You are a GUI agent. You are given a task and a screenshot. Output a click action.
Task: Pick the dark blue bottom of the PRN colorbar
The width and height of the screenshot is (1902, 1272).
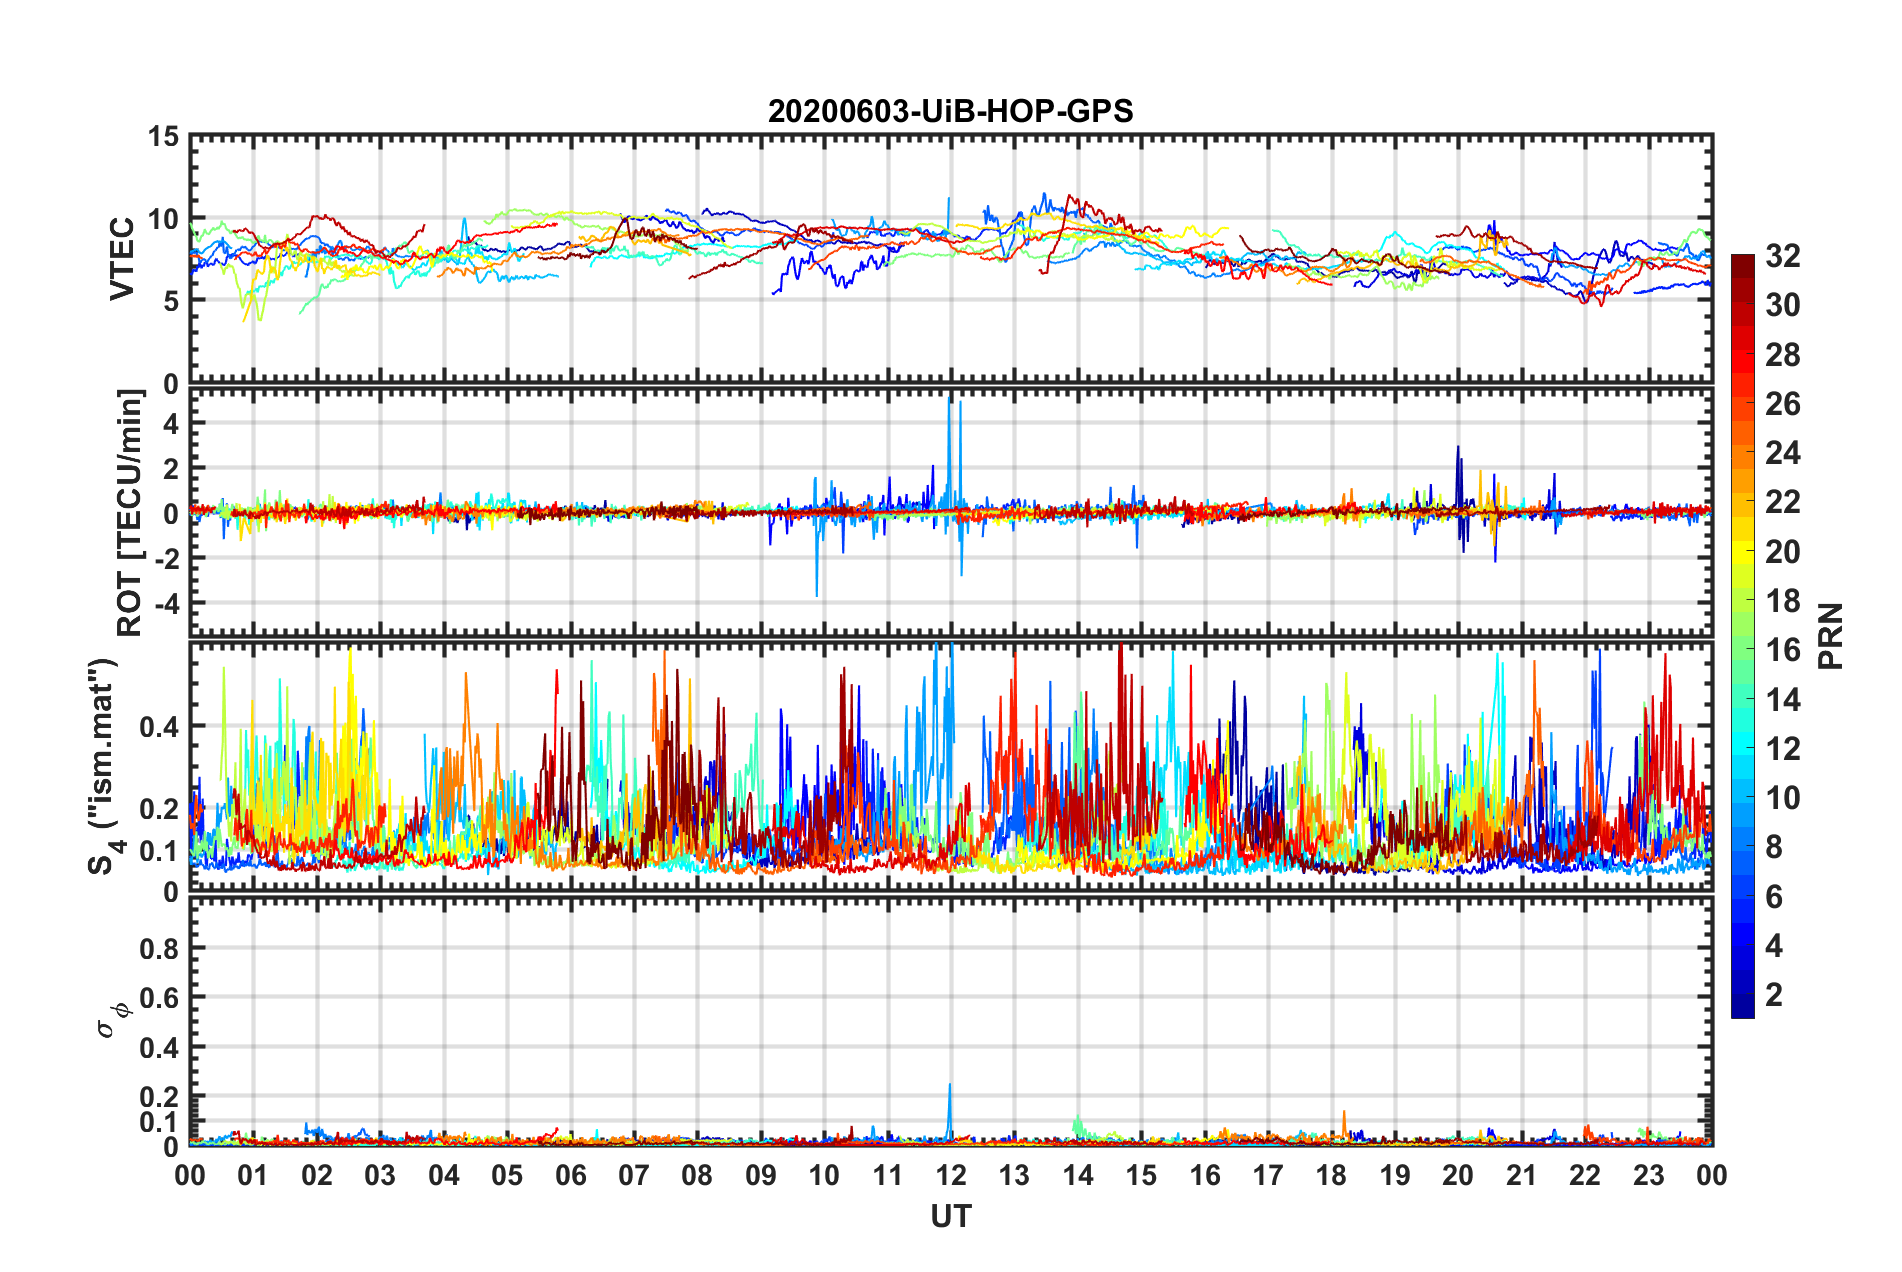pyautogui.click(x=1742, y=1010)
